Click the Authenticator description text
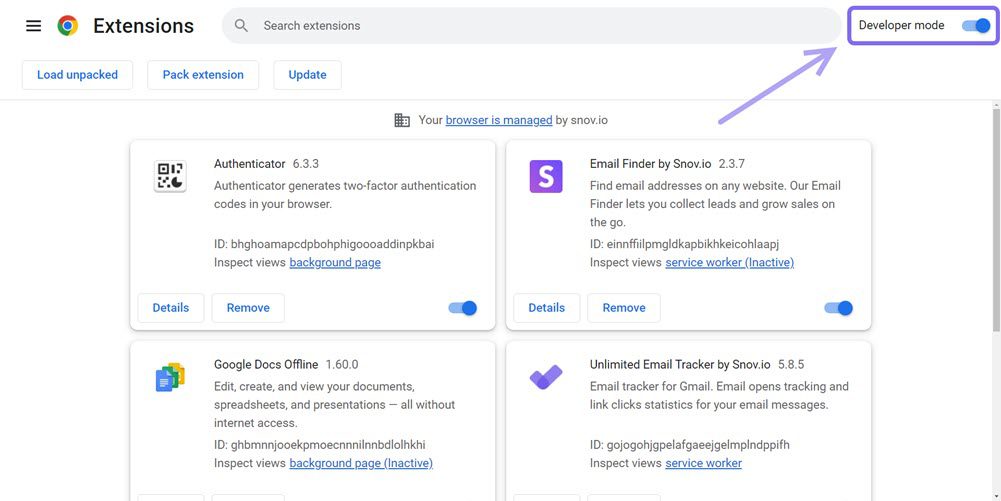The image size is (1001, 501). 345,195
